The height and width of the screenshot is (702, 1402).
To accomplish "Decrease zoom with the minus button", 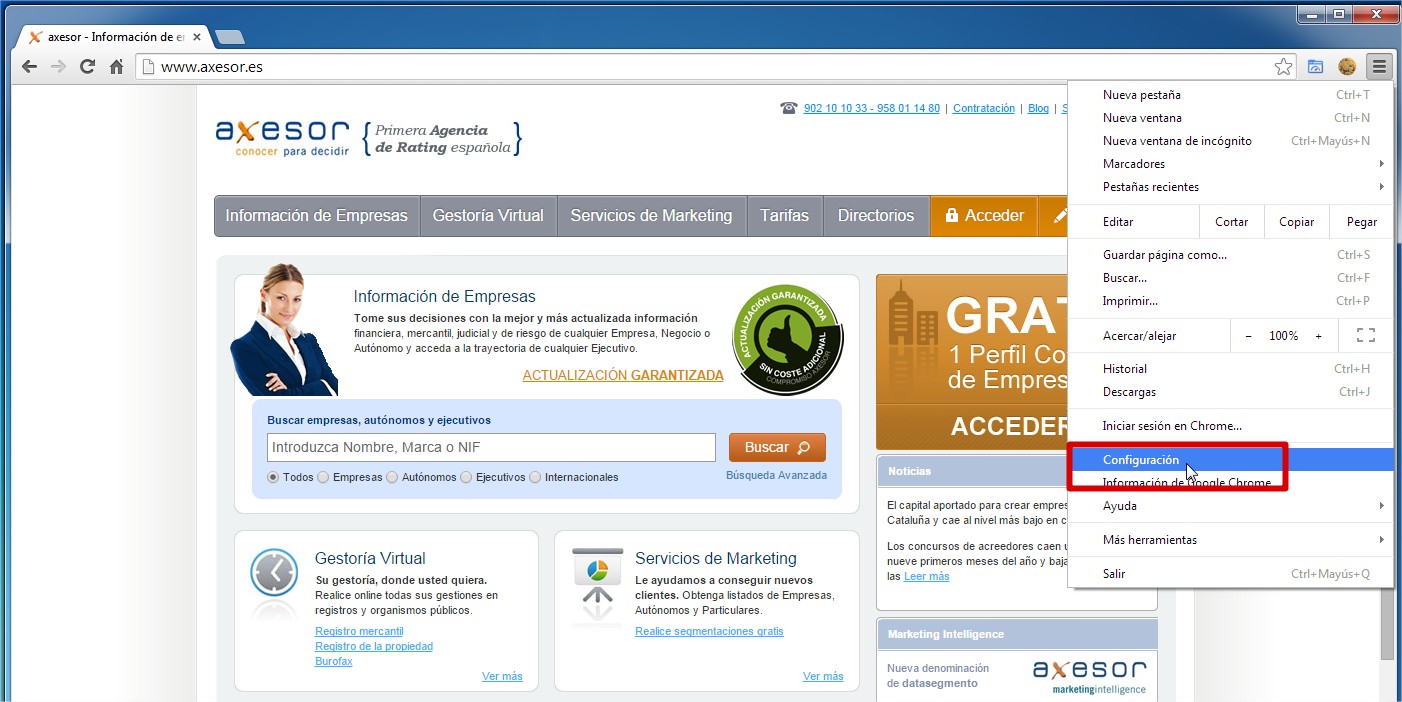I will [1248, 336].
